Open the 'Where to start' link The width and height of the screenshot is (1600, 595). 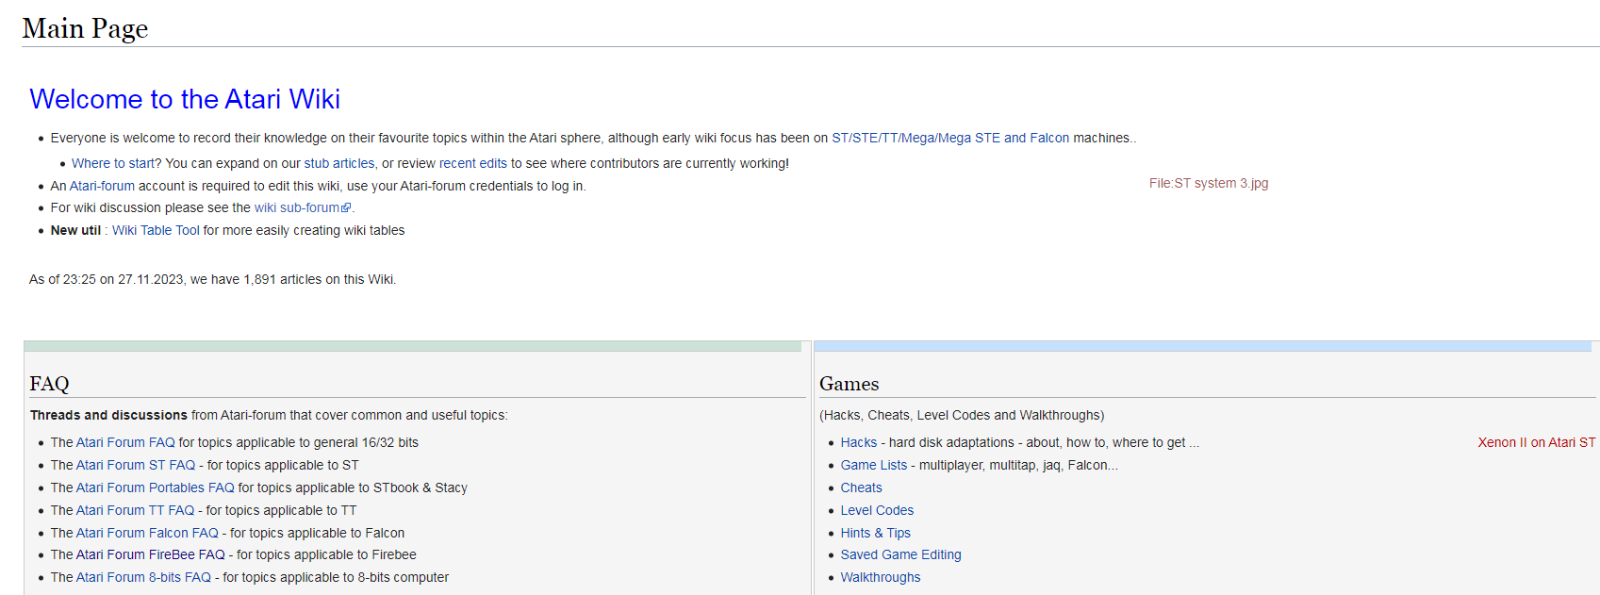point(113,163)
